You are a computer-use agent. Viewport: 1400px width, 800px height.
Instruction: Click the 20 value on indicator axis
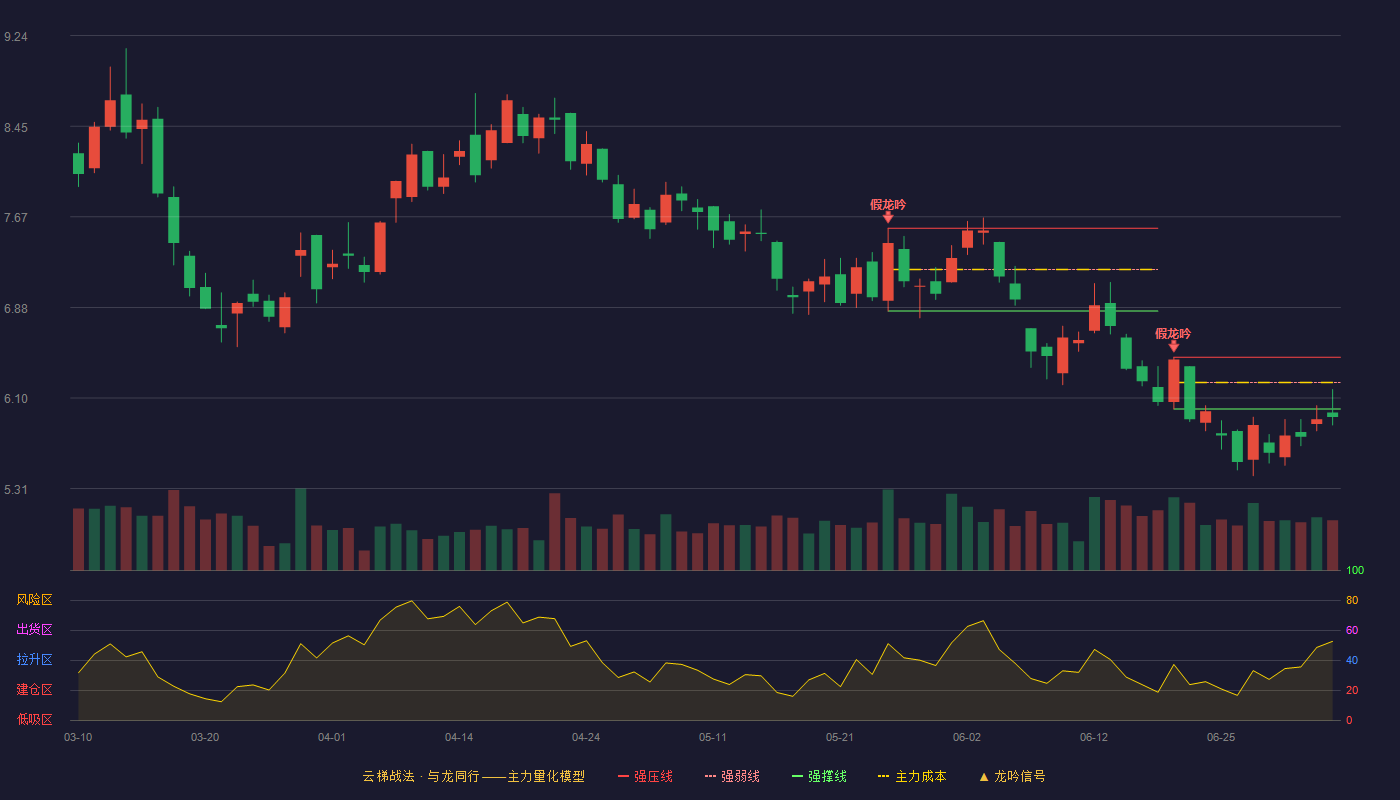(x=1352, y=691)
